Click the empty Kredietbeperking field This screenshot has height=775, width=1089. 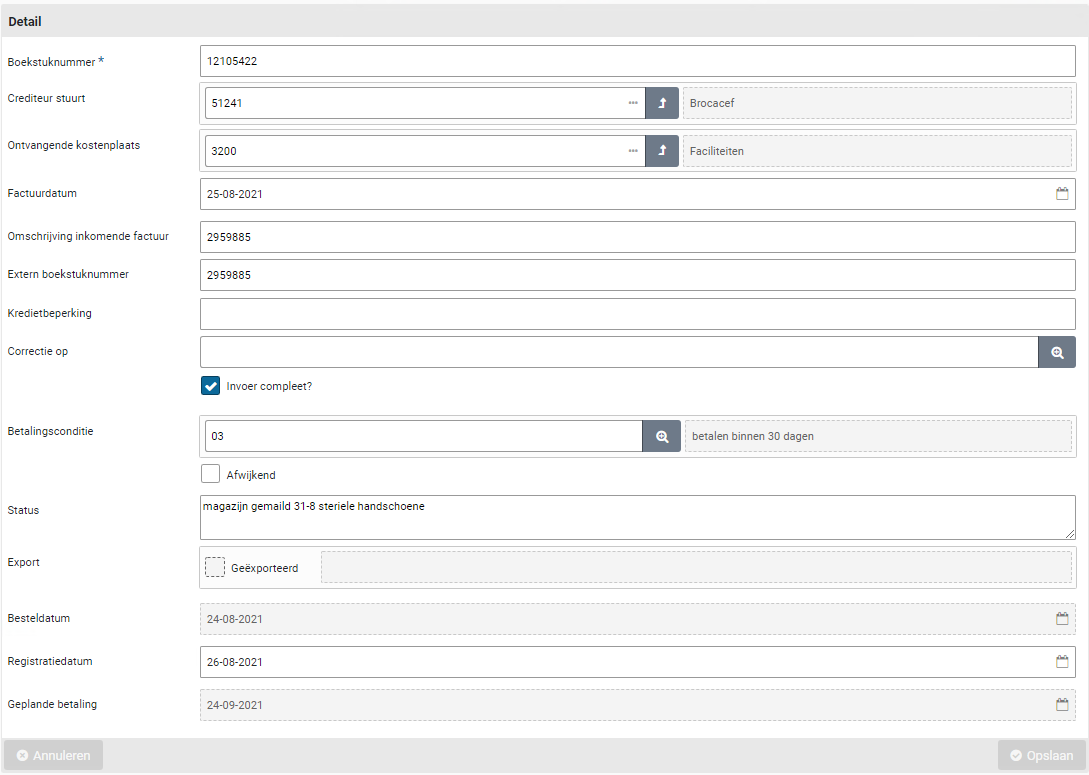click(637, 314)
